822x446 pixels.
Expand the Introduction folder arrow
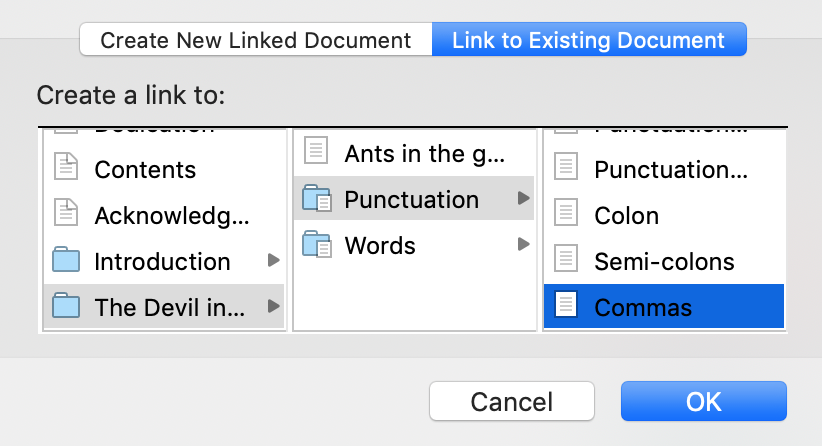(273, 262)
